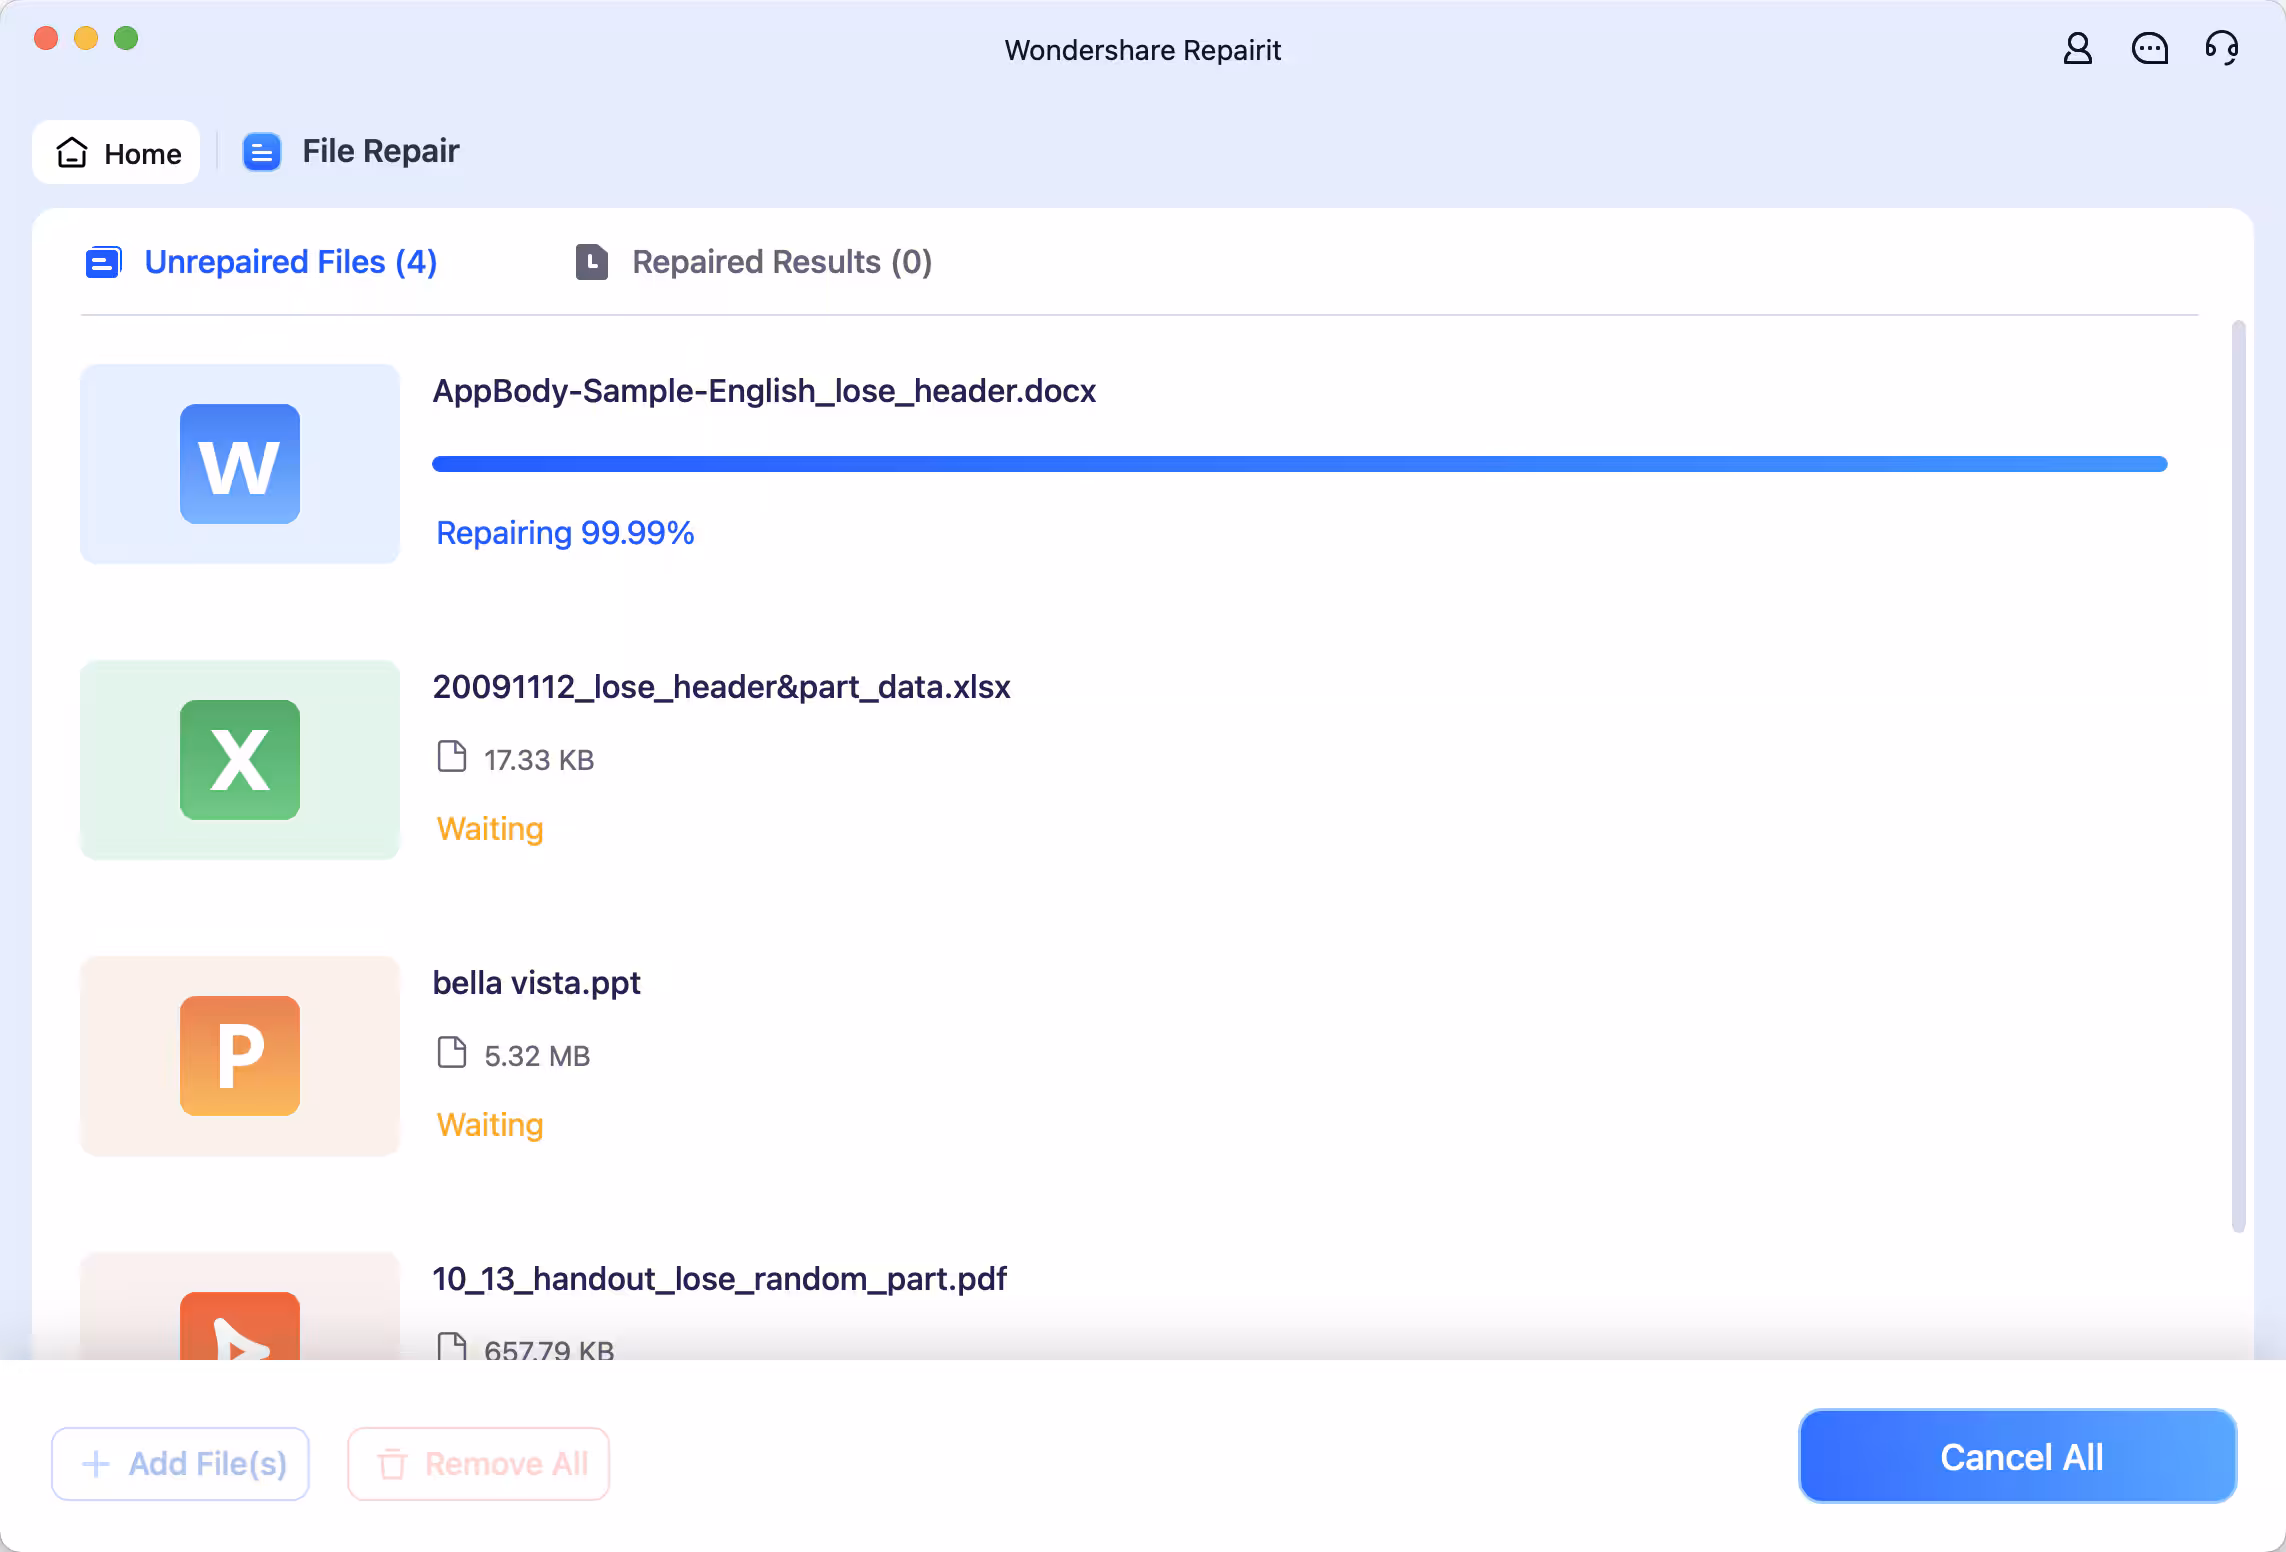This screenshot has height=1552, width=2286.
Task: Click file size icon beside 17.33 KB
Action: tap(452, 757)
